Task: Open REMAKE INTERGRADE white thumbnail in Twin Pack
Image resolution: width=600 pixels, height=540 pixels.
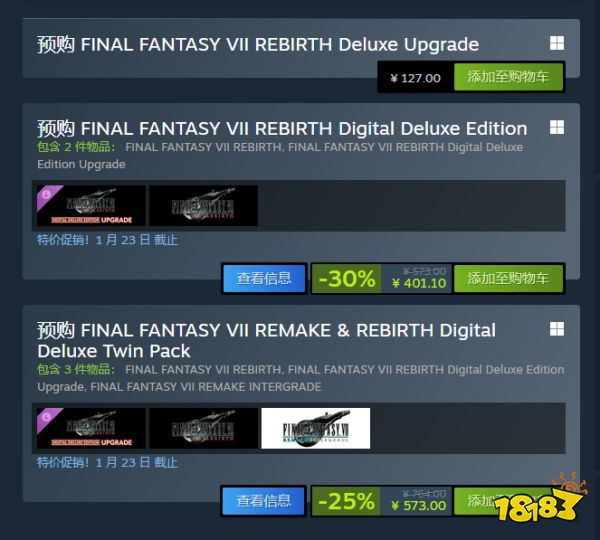Action: click(316, 428)
